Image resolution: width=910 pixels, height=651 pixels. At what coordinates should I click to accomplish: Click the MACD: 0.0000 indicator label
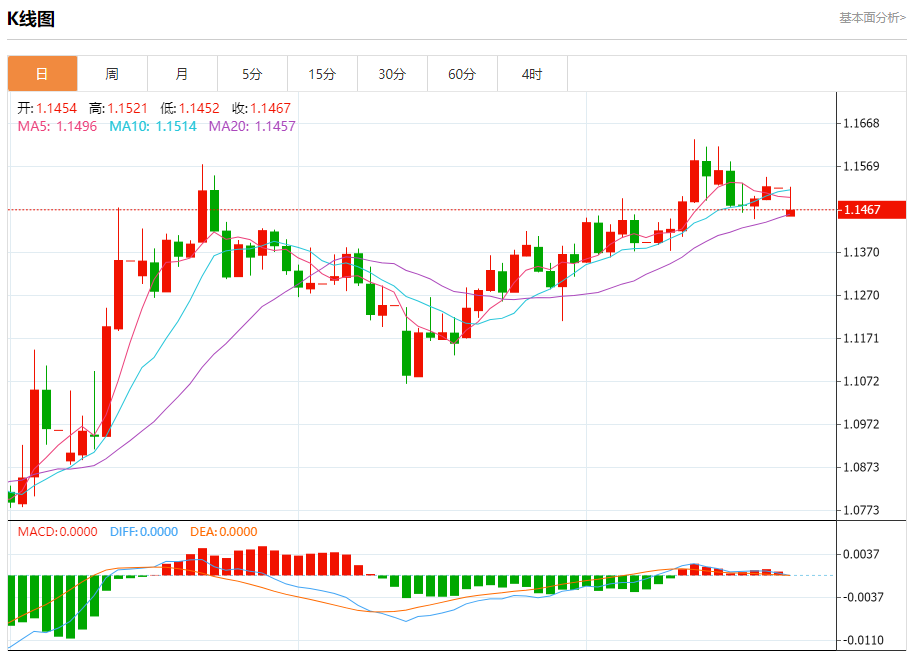pyautogui.click(x=58, y=532)
